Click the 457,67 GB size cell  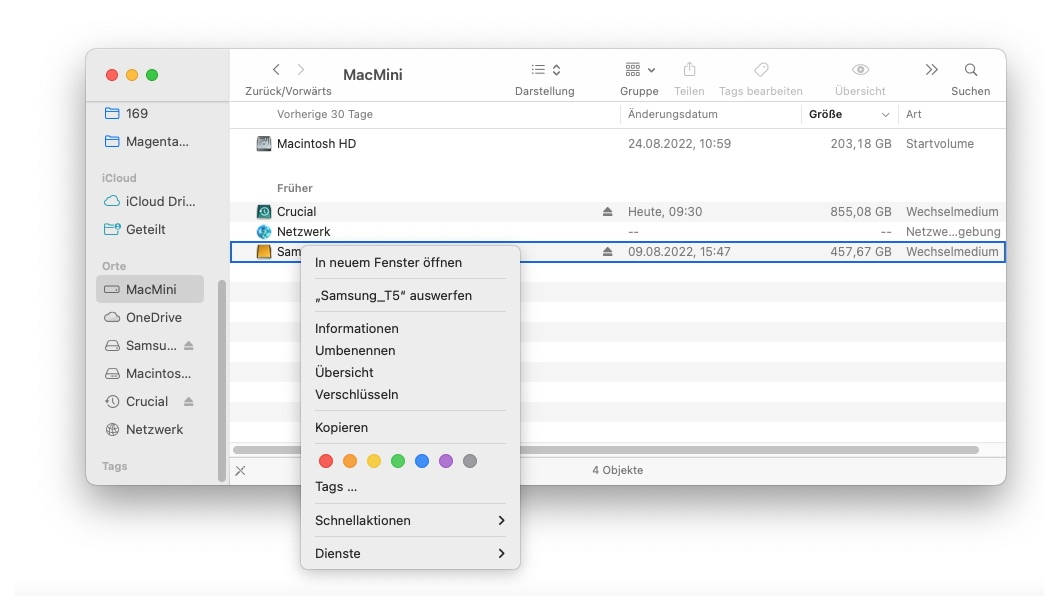pos(861,251)
